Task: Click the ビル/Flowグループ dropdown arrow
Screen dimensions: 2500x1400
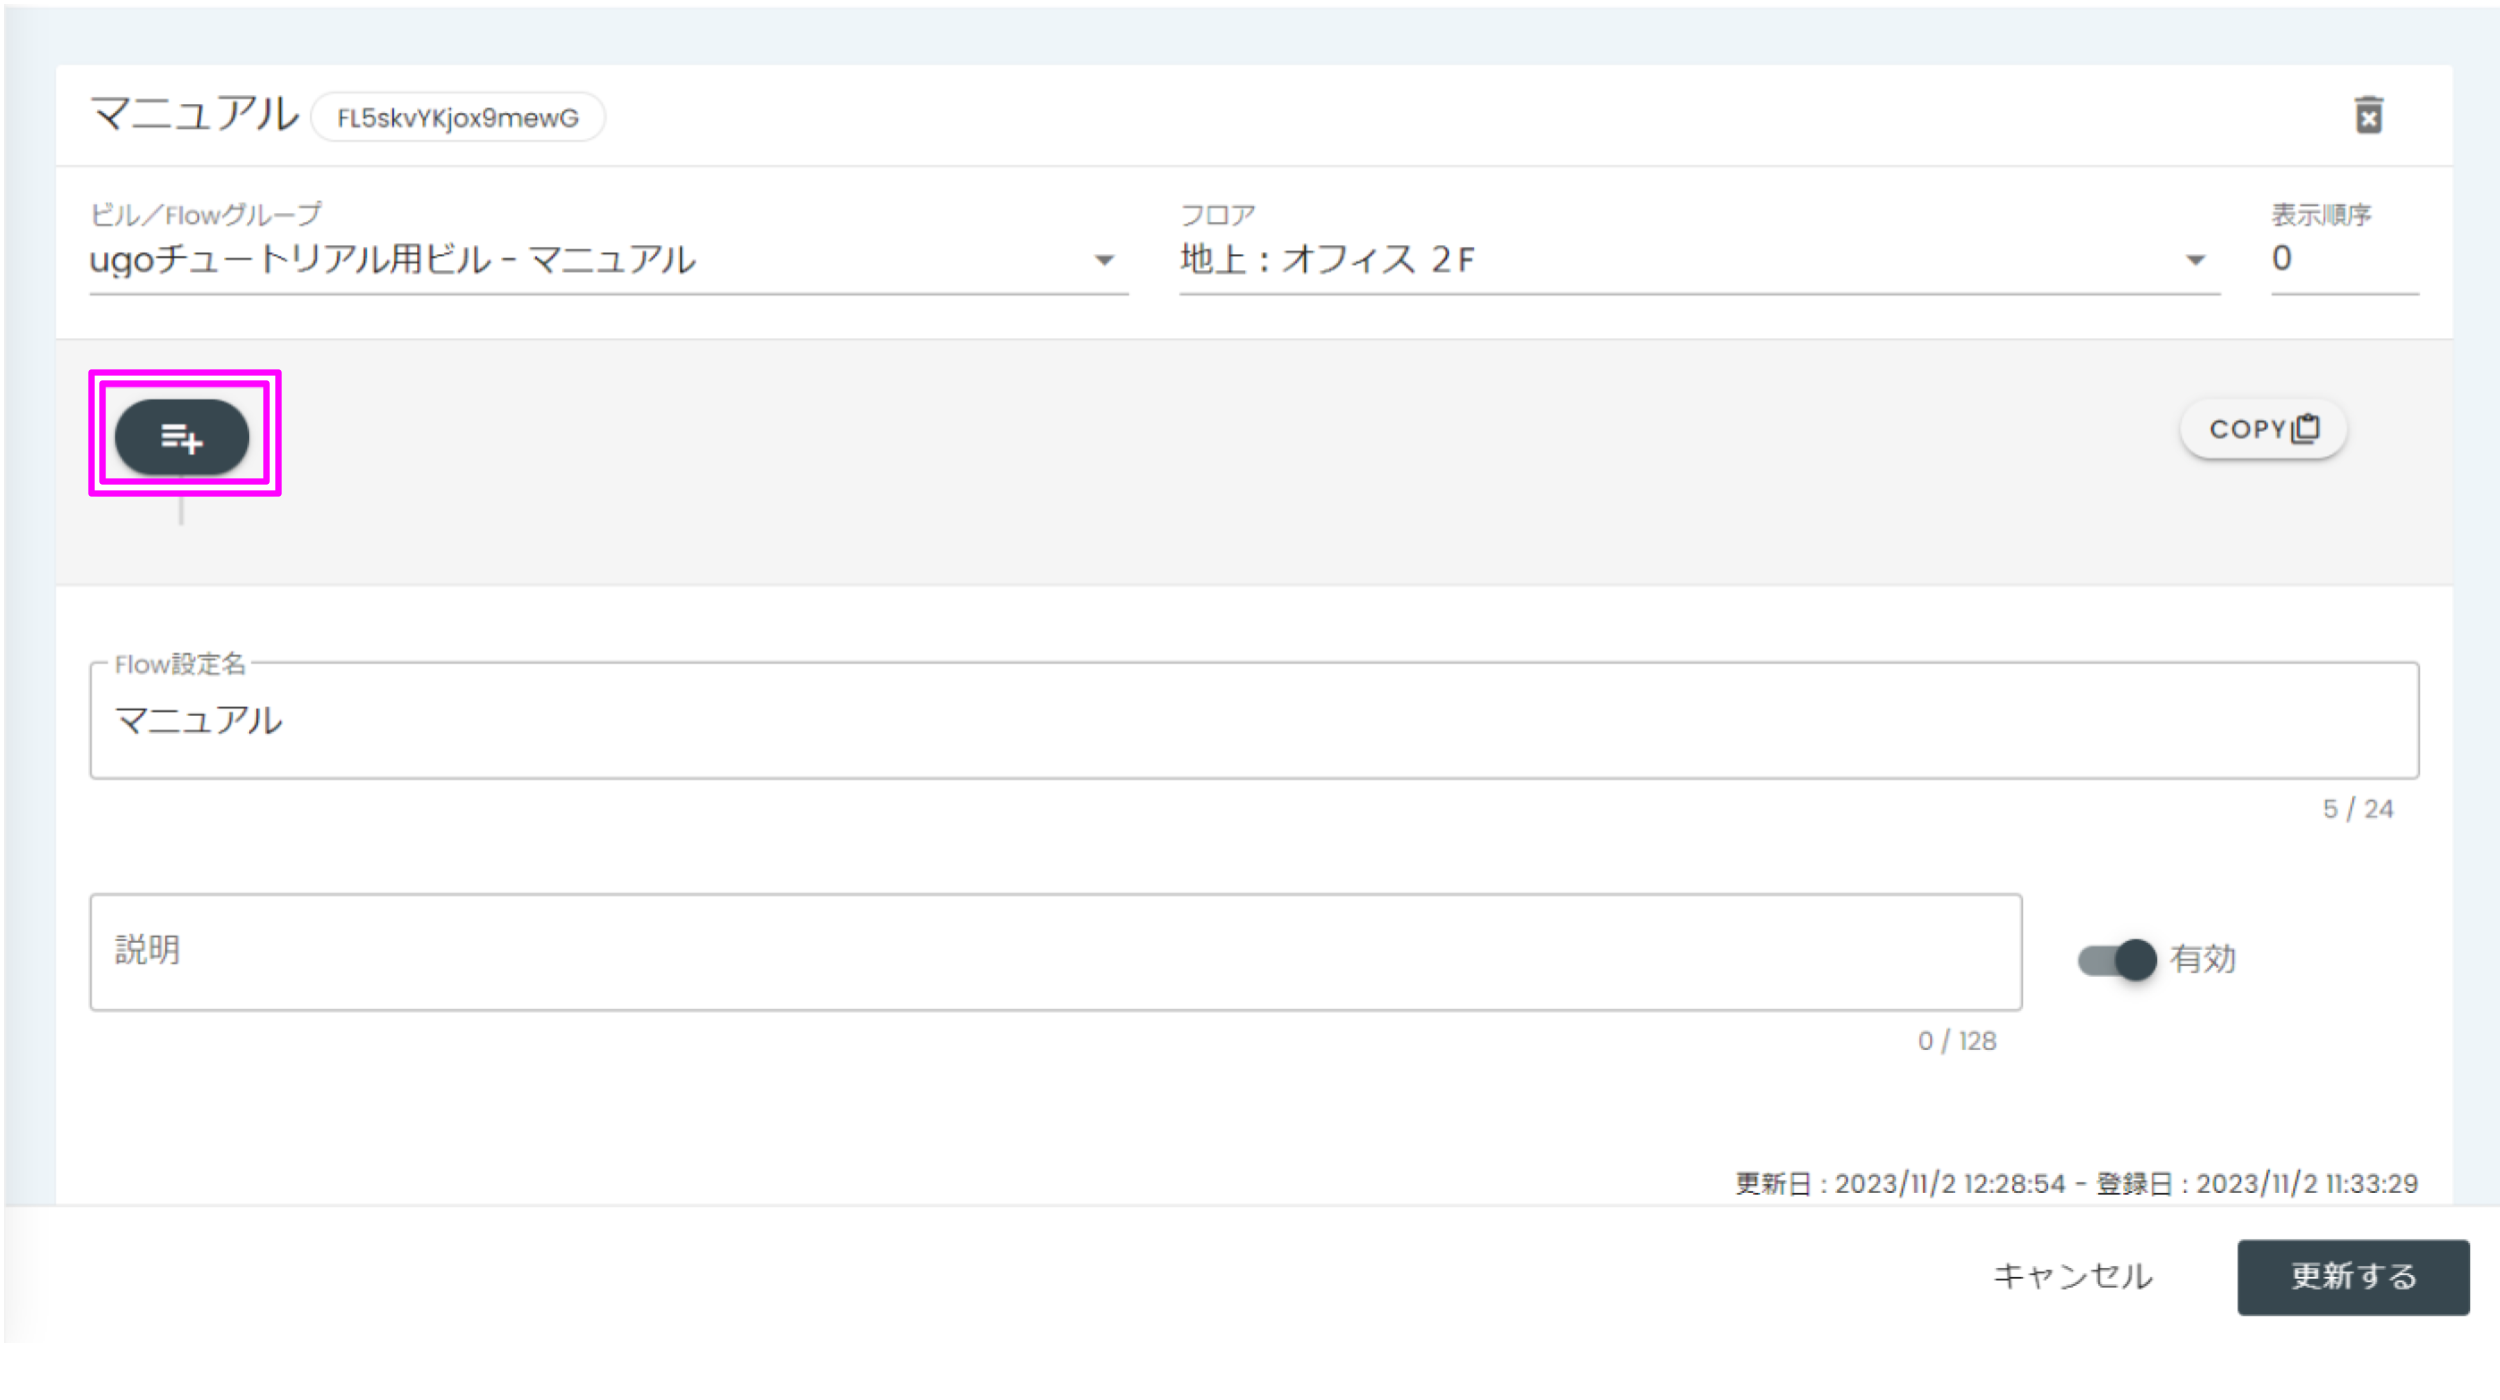Action: pyautogui.click(x=1104, y=259)
